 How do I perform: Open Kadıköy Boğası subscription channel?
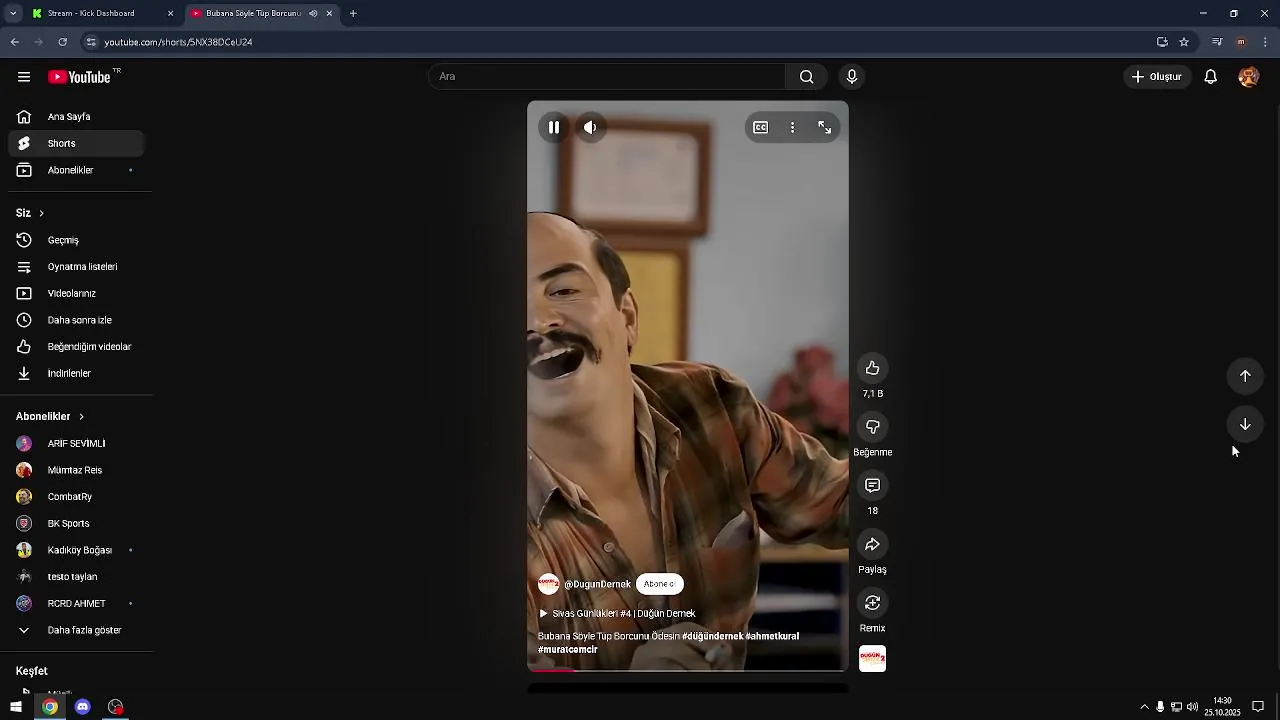click(76, 550)
